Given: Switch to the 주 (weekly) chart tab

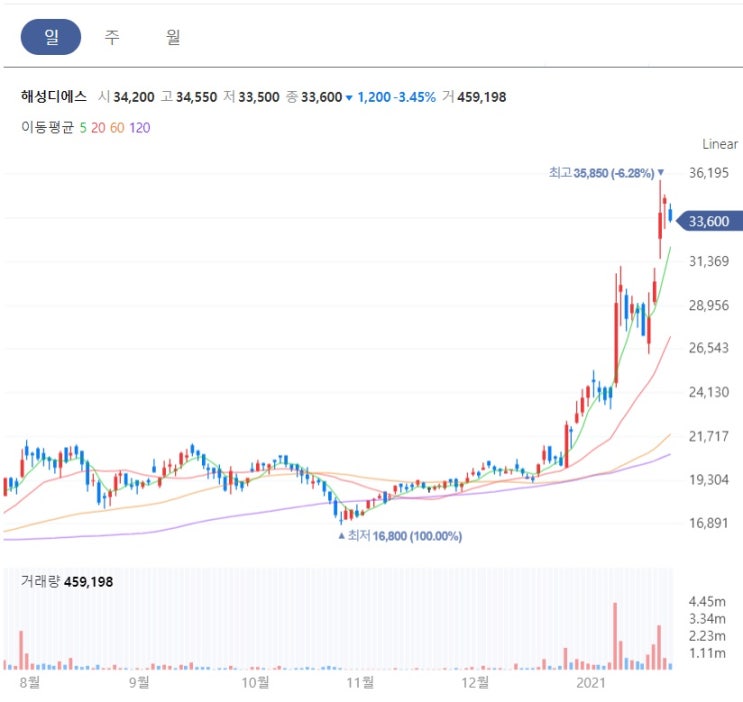Looking at the screenshot, I should pyautogui.click(x=112, y=37).
